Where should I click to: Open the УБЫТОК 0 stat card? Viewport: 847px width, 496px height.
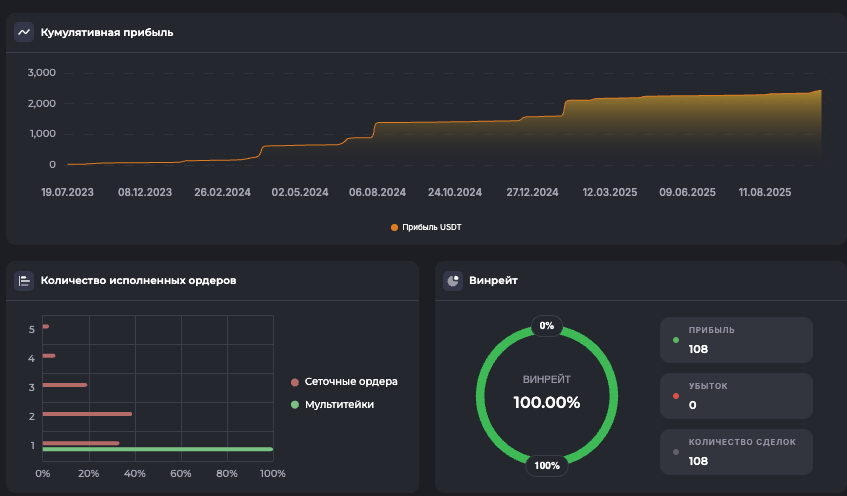click(x=736, y=395)
